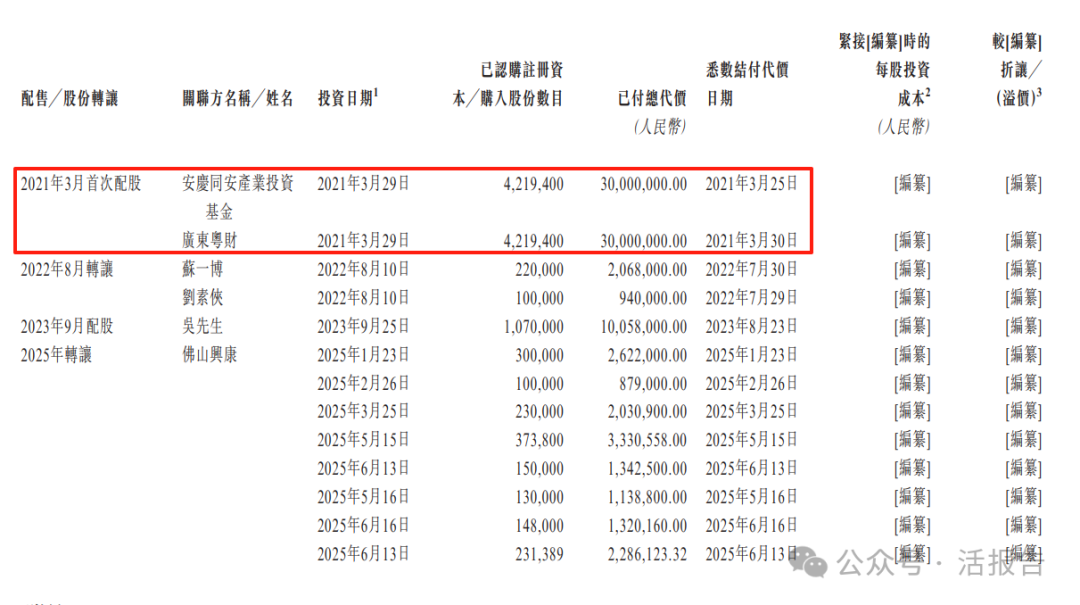Screen dimensions: 1080x605
Task: Select the 關聯方名稱／姓名 column header
Action: tap(238, 98)
